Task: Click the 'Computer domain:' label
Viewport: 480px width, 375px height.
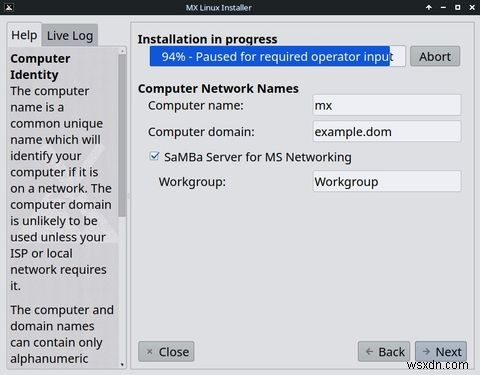Action: (201, 132)
